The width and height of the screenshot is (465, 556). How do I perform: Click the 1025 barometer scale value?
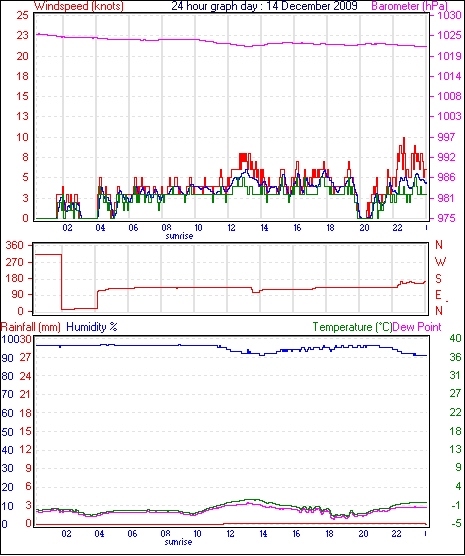(x=449, y=35)
